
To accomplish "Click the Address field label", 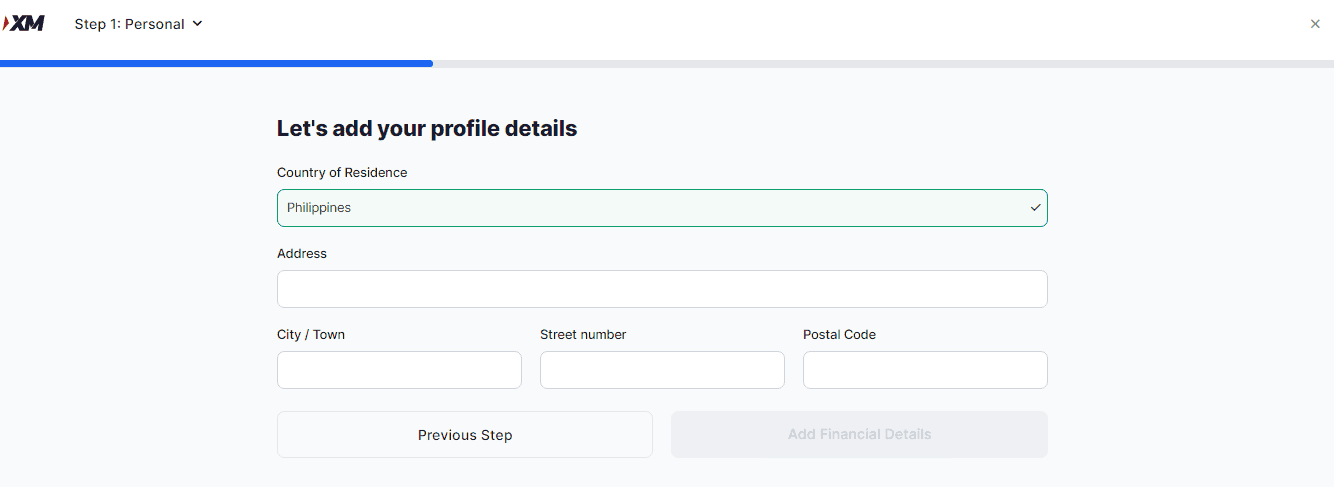I will (x=302, y=254).
